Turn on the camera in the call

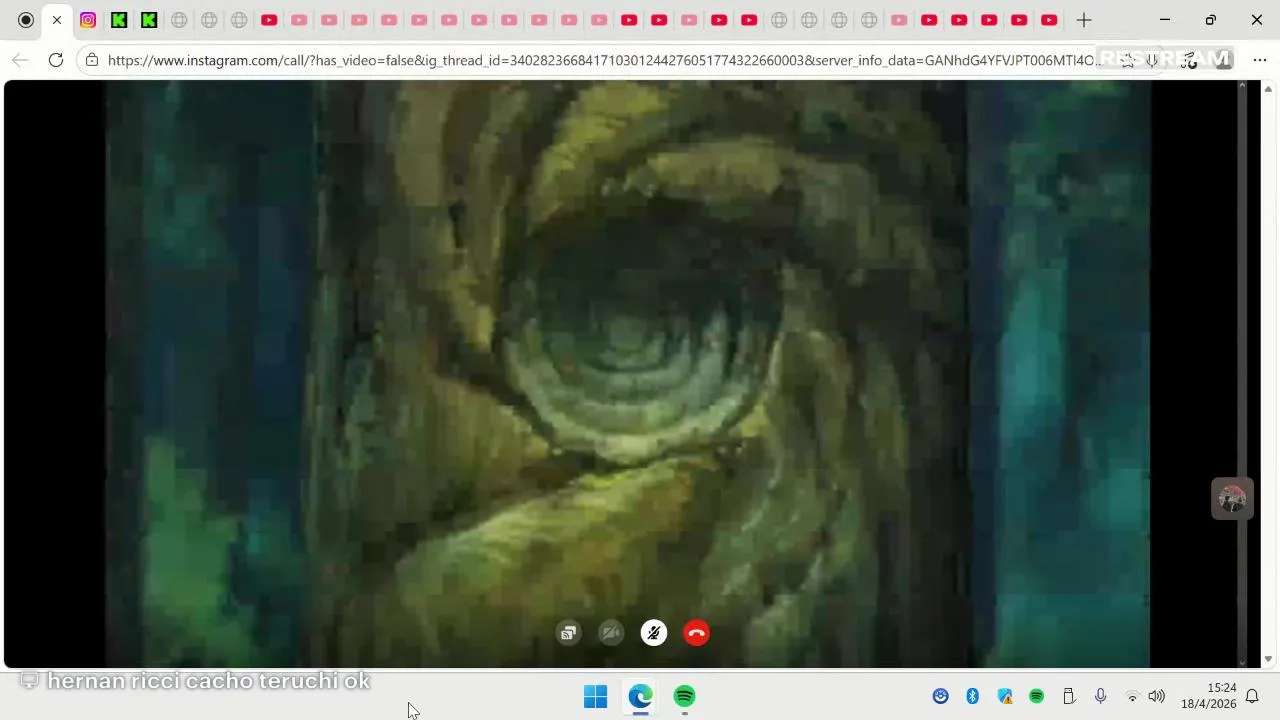point(611,633)
